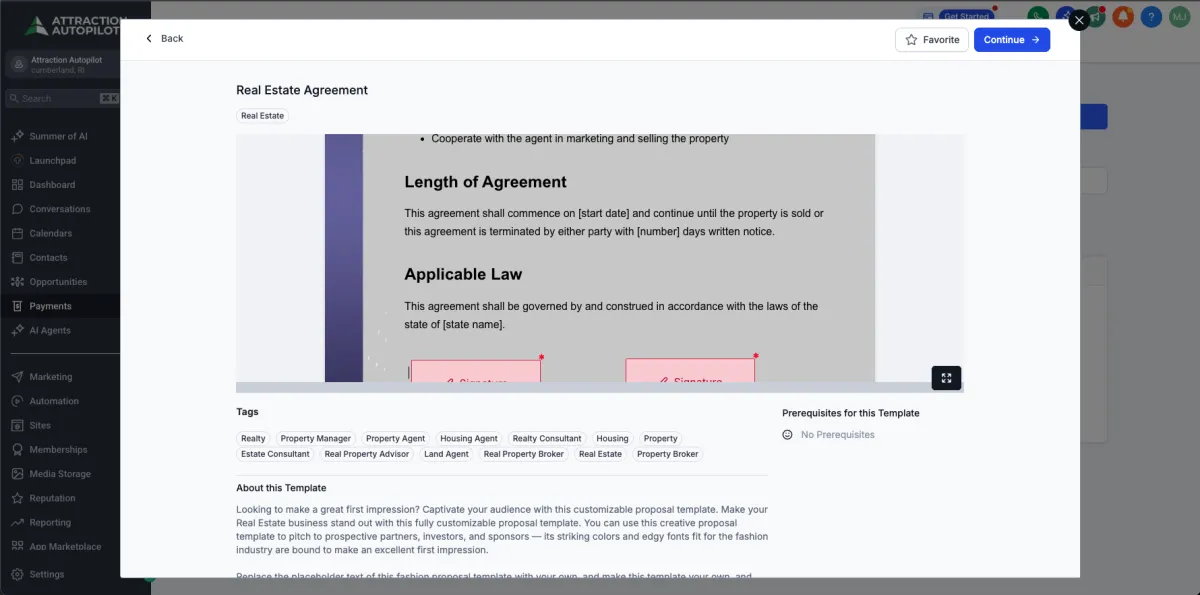Open the orange notifications bell
This screenshot has width=1200, height=595.
click(1124, 16)
